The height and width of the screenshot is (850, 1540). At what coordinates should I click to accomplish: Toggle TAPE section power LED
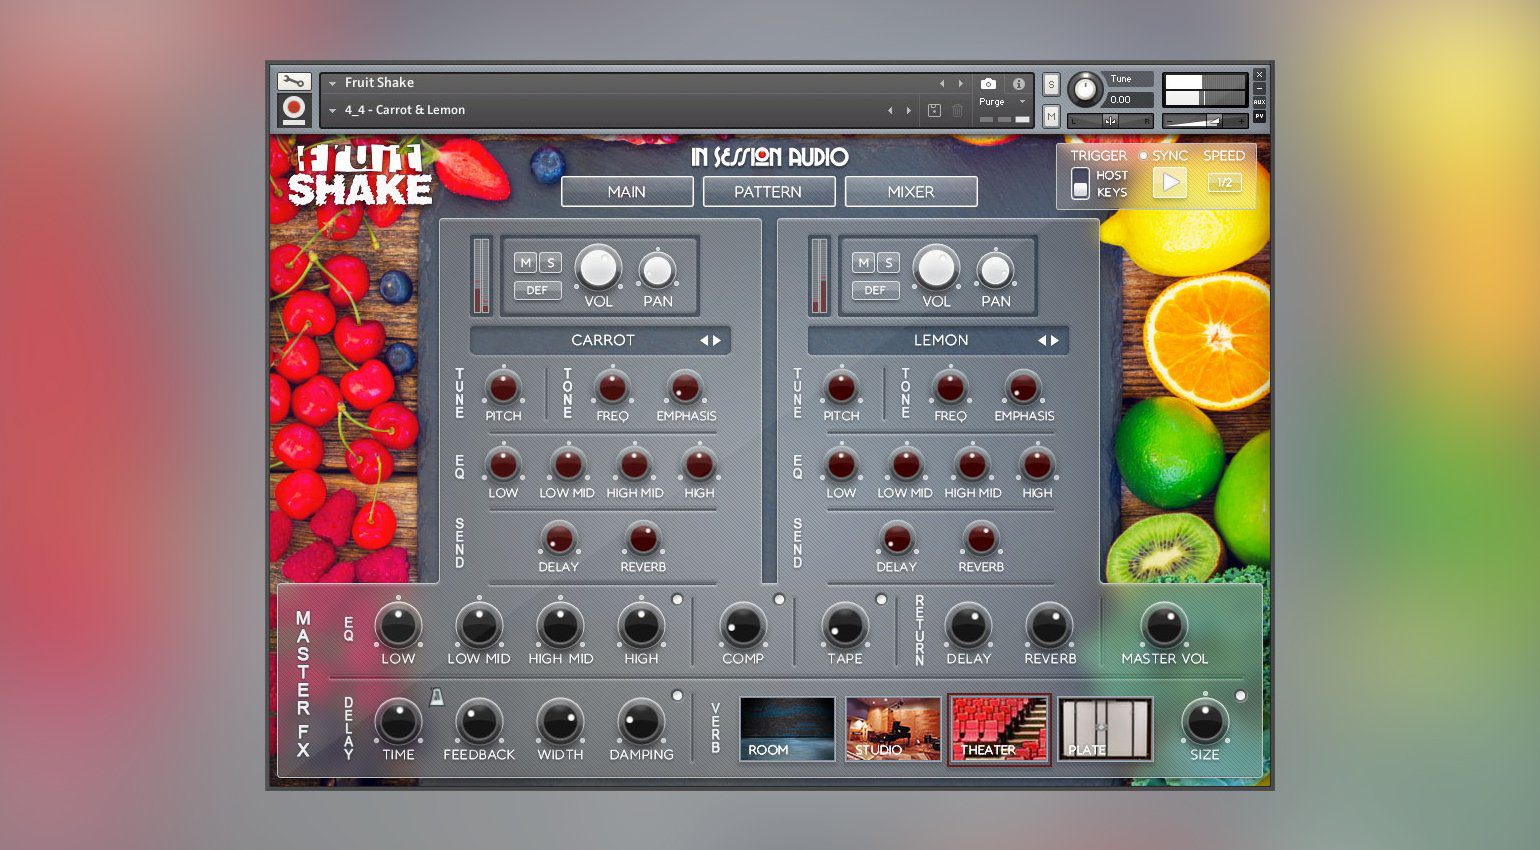point(881,599)
